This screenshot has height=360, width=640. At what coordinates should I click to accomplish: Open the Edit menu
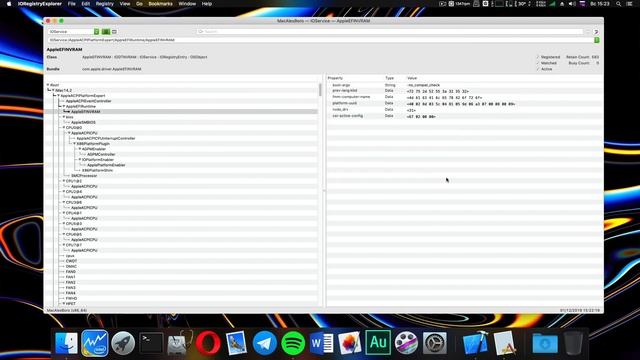pyautogui.click(x=85, y=4)
